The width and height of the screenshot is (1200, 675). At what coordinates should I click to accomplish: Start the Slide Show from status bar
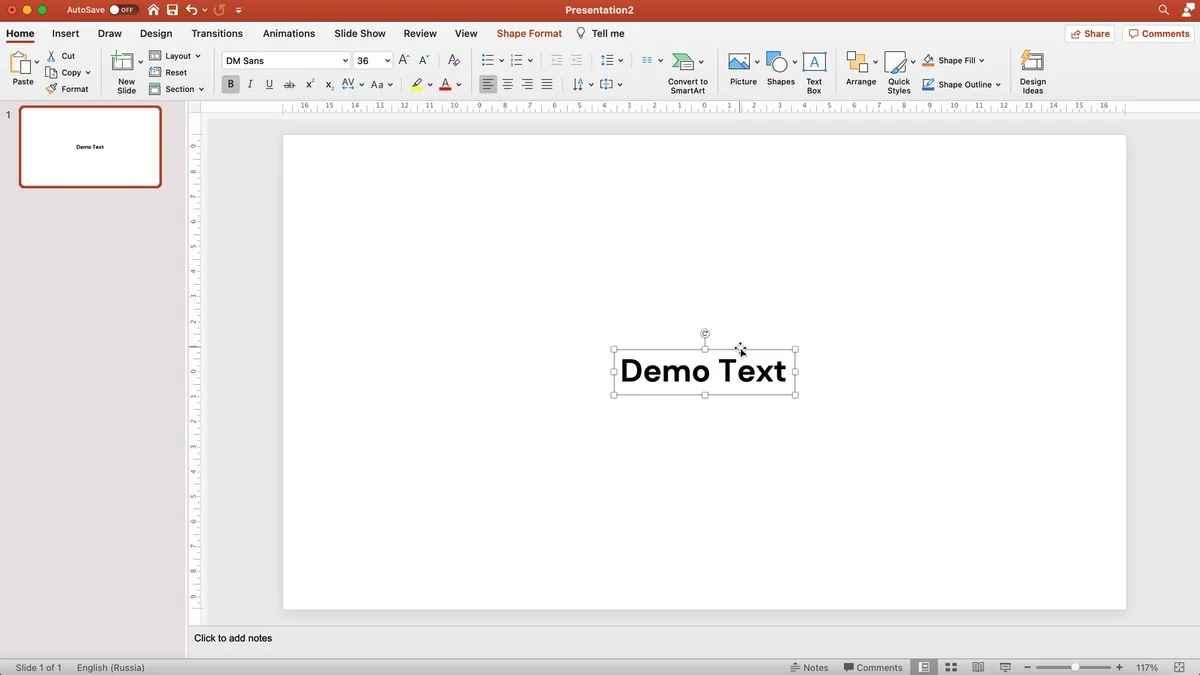coord(1004,667)
